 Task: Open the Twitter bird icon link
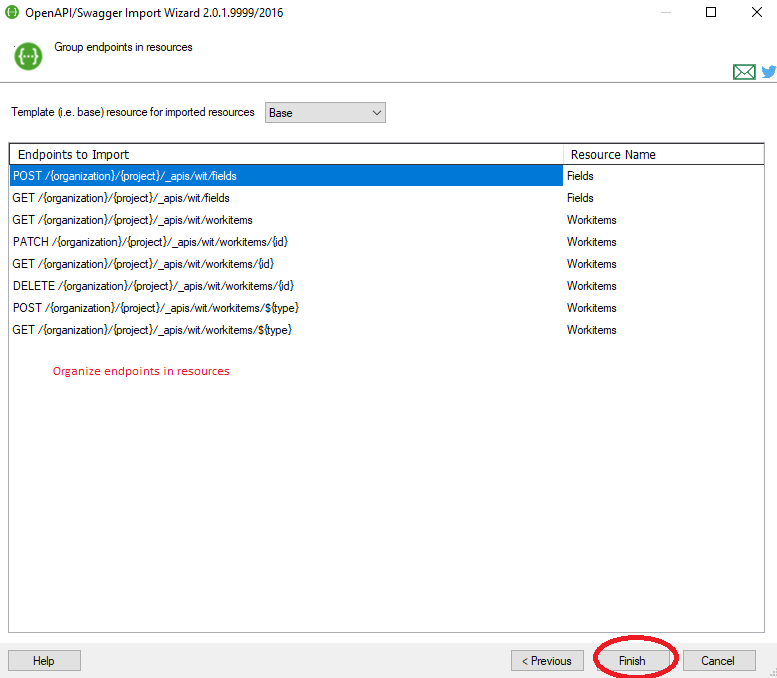769,72
